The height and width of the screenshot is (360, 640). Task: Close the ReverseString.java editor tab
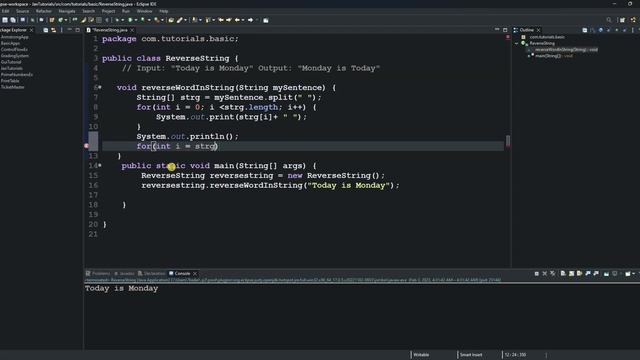click(x=132, y=30)
